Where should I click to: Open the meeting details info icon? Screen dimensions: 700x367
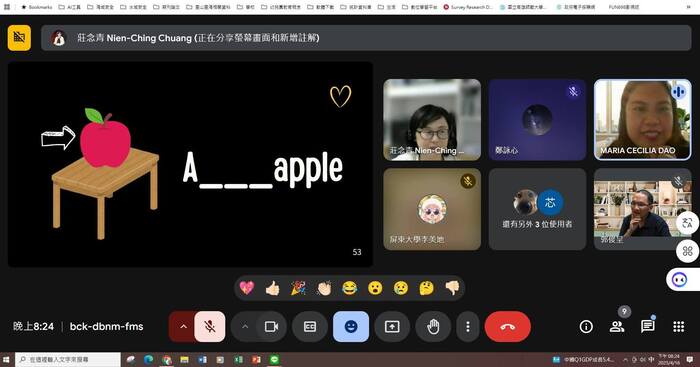[x=586, y=327]
